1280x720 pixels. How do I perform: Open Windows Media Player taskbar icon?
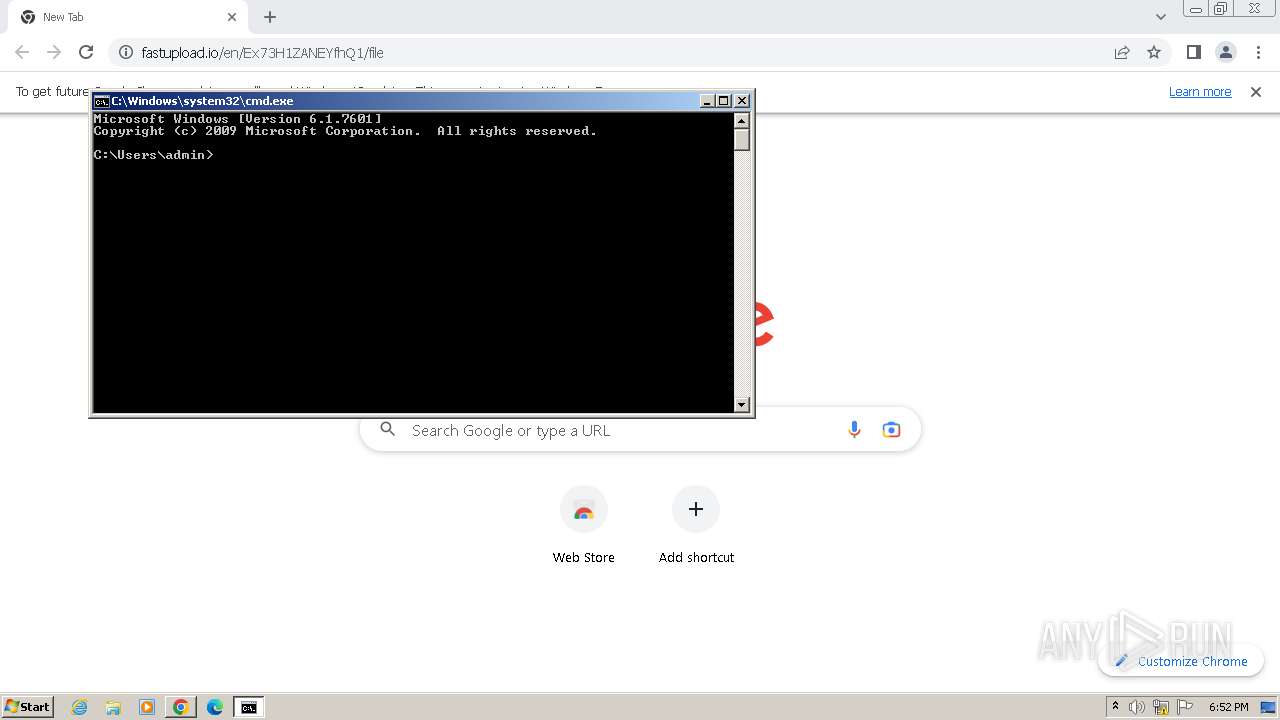[147, 707]
